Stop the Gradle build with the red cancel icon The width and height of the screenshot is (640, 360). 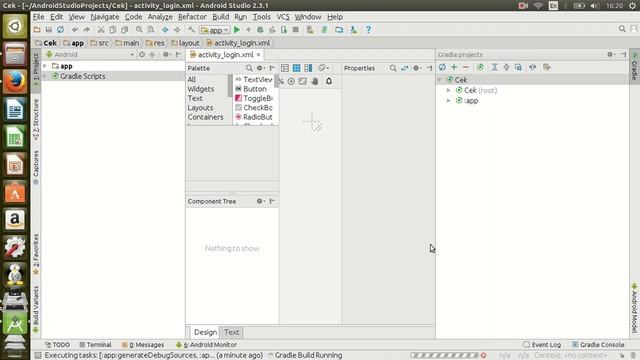pos(484,356)
